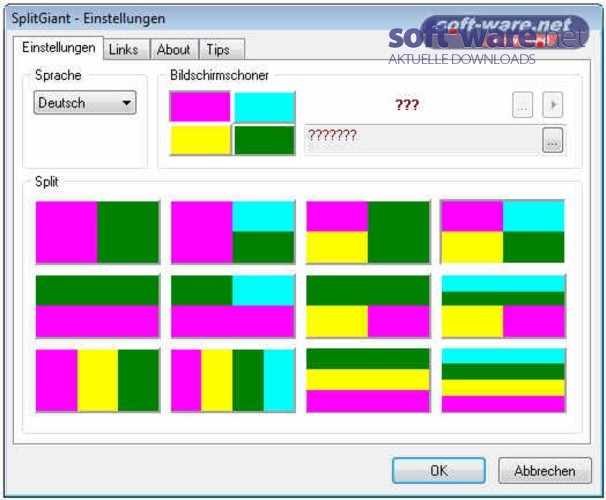Viewport: 606px width, 500px height.
Task: Open the About tab
Action: 174,49
